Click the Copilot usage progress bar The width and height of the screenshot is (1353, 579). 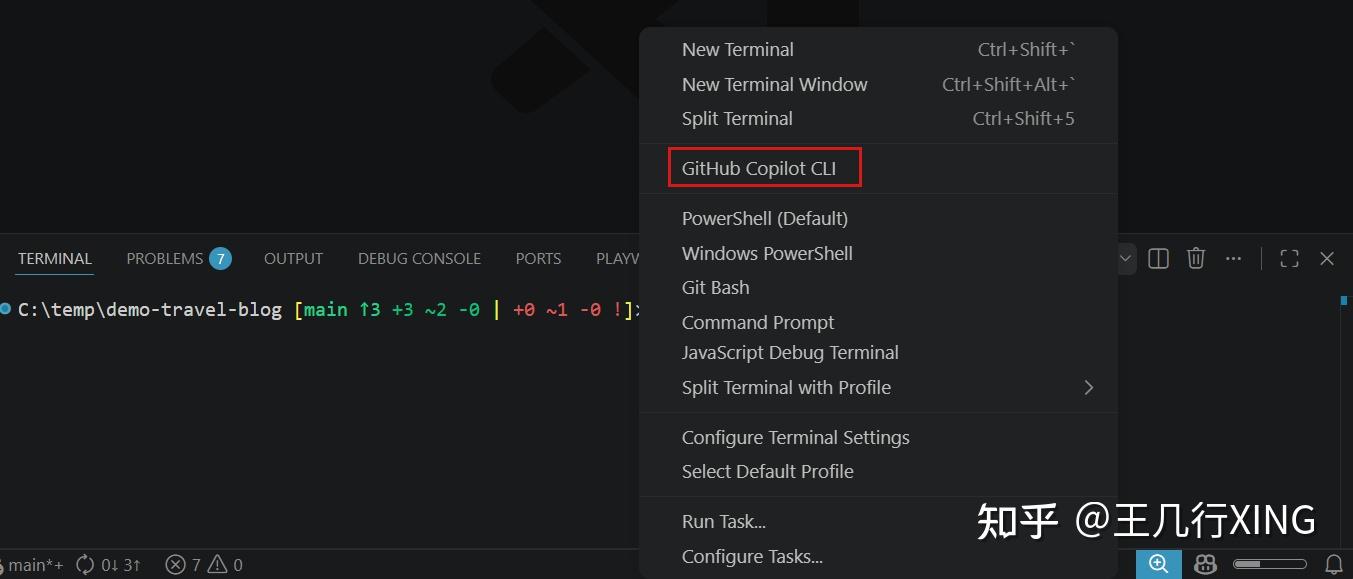pos(1269,564)
